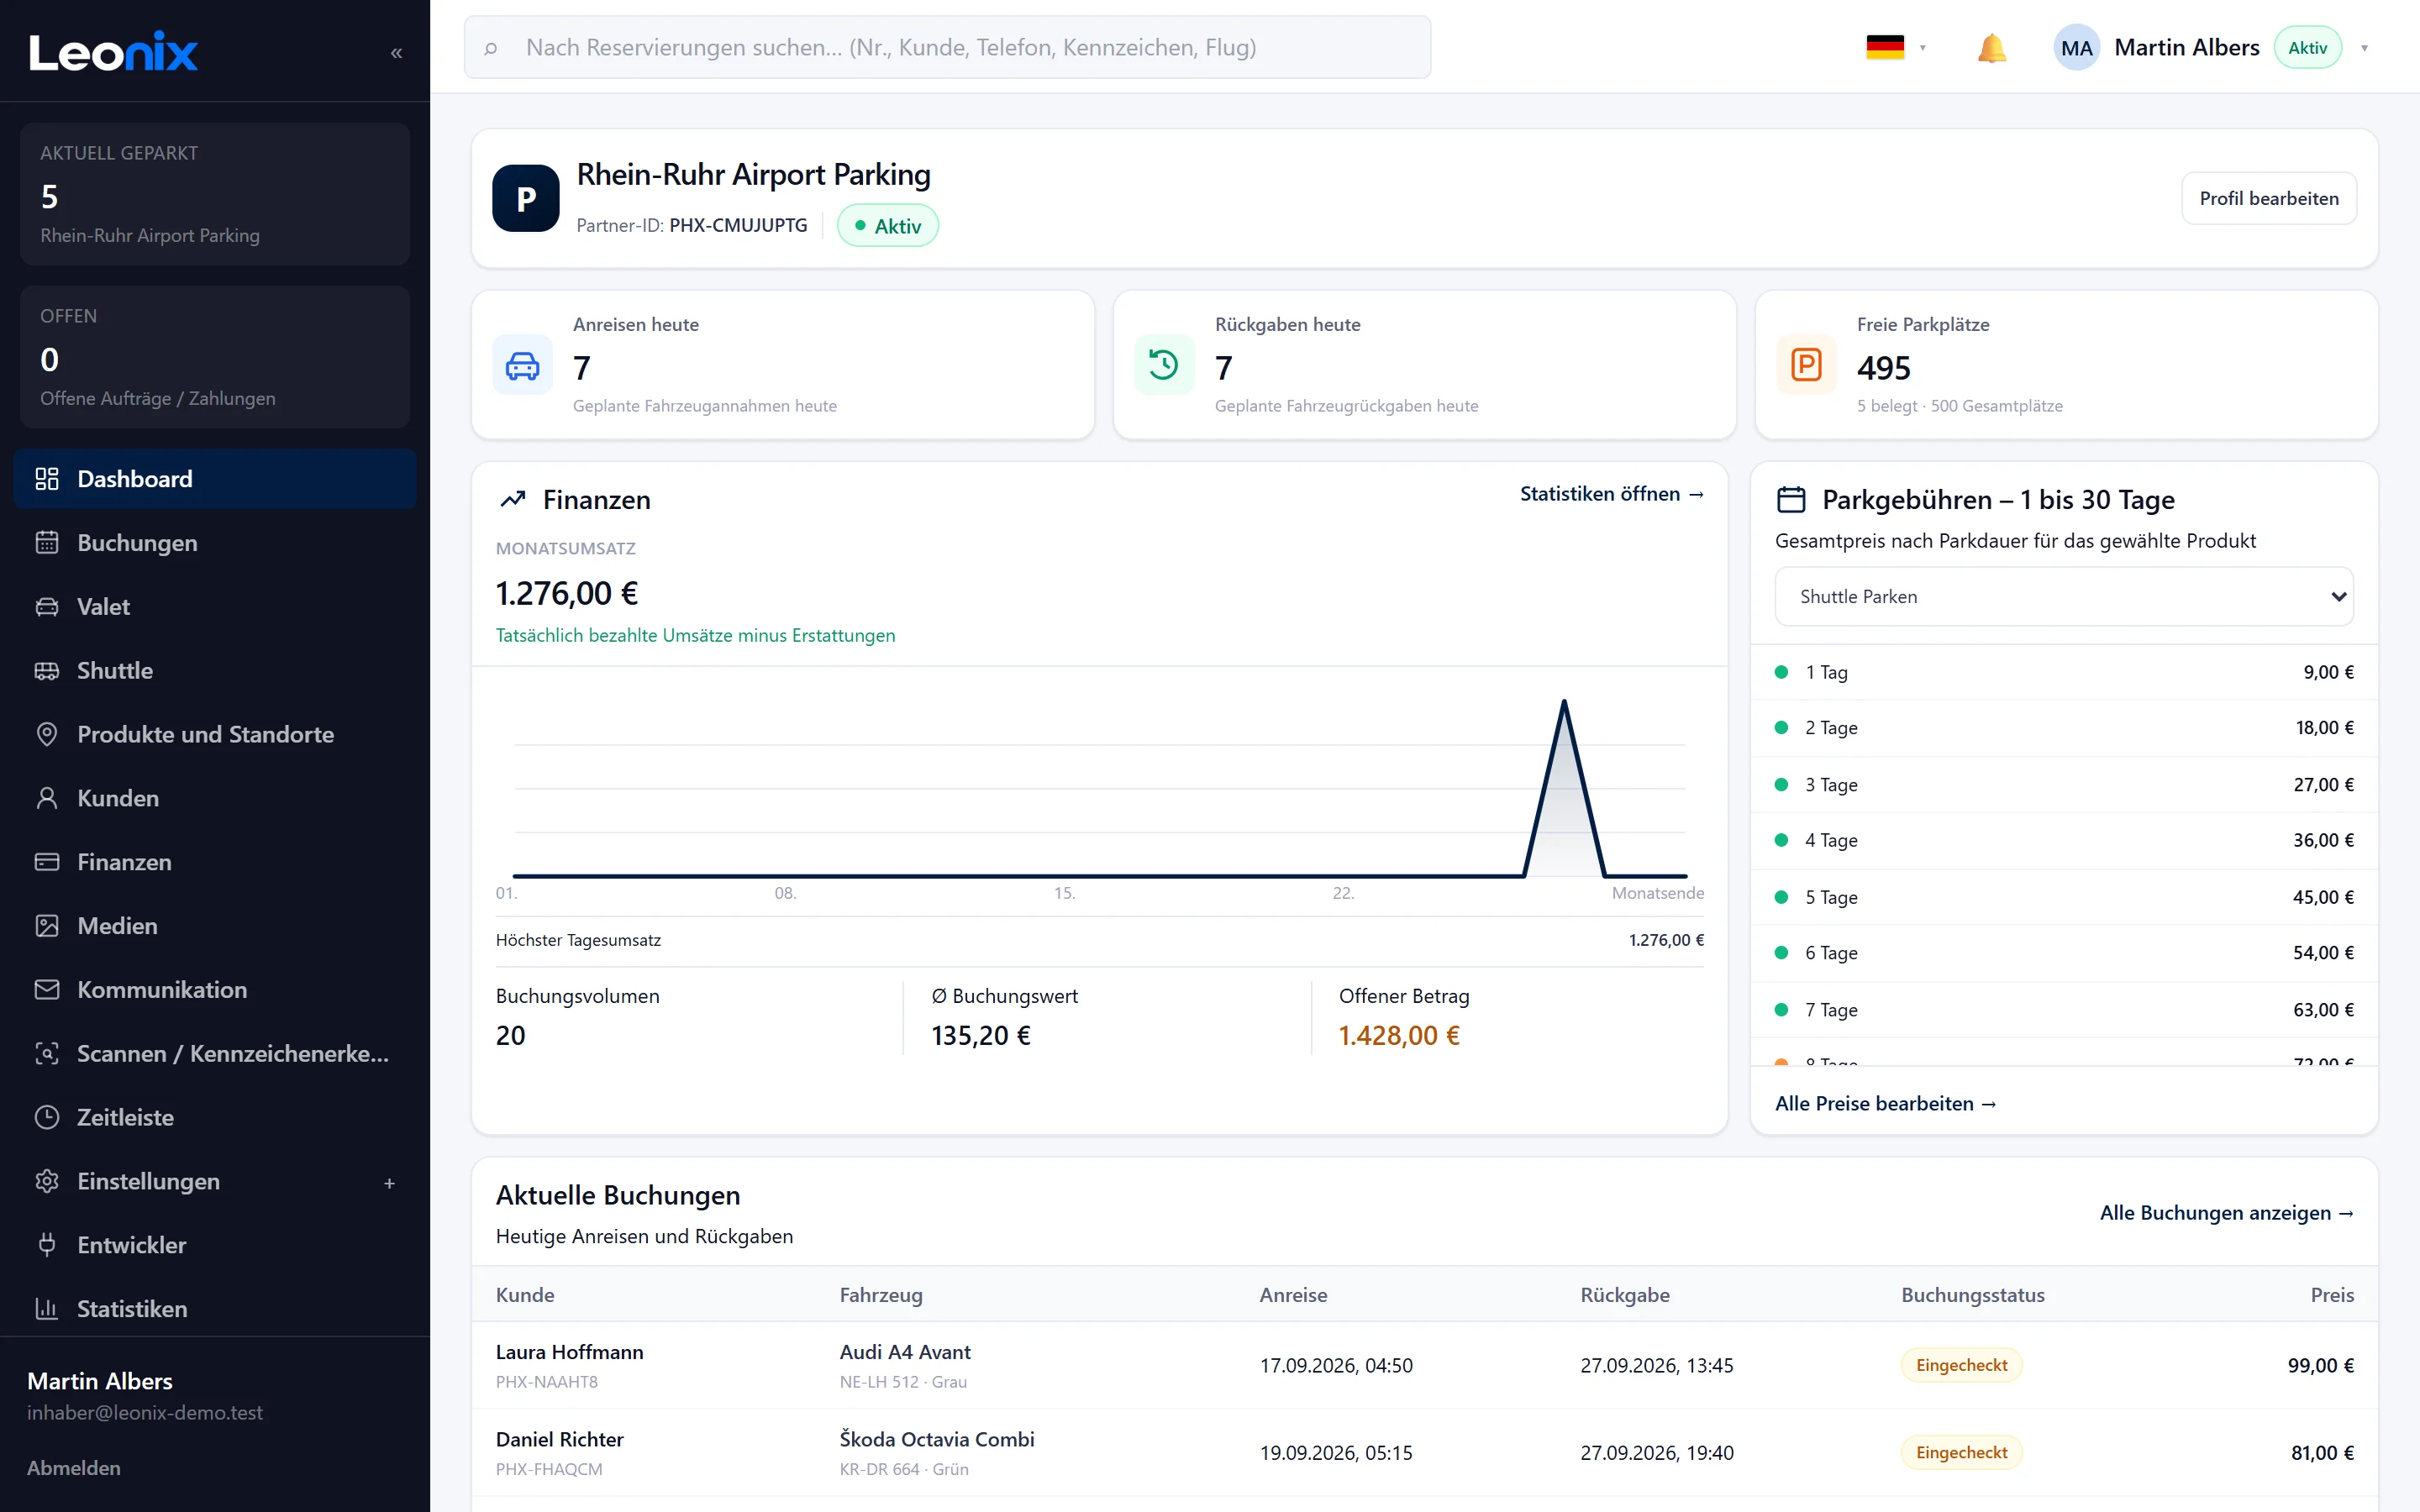The image size is (2420, 1512).
Task: Expand Einstellungen submenu with plus
Action: pyautogui.click(x=390, y=1183)
